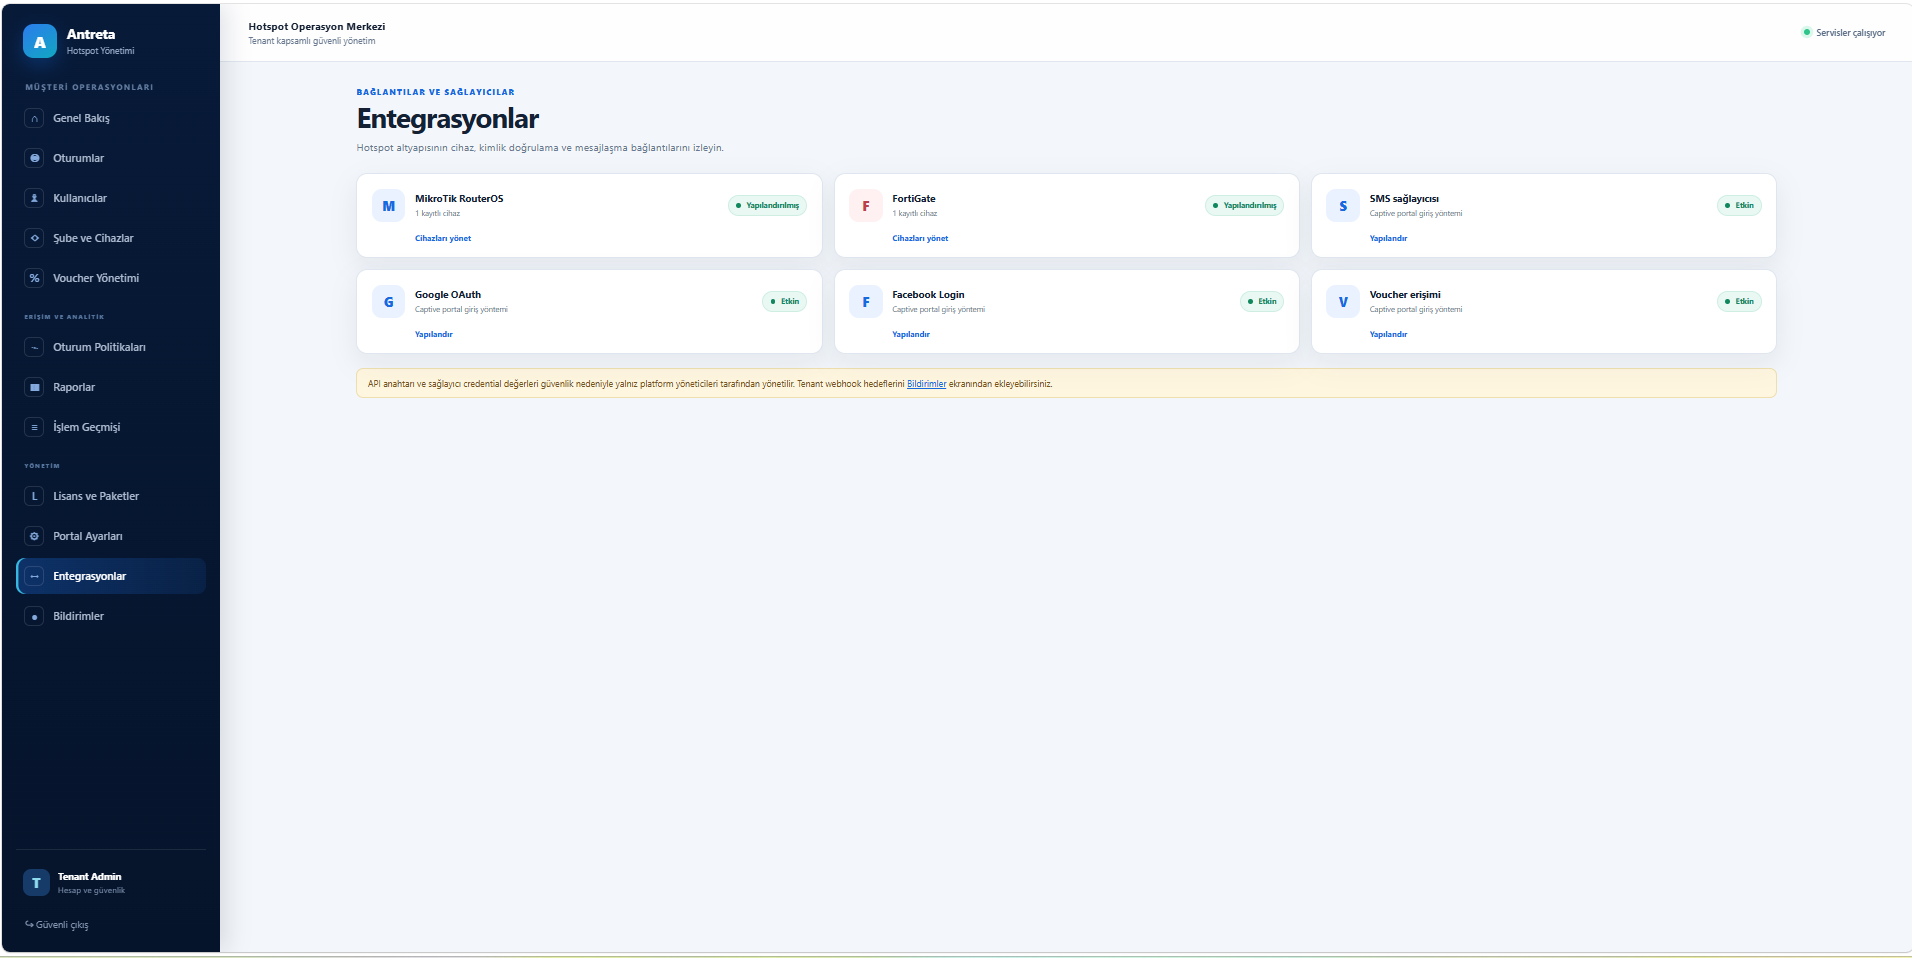Click the Voucher Yönetimi percent icon
This screenshot has height=958, width=1912.
point(35,278)
